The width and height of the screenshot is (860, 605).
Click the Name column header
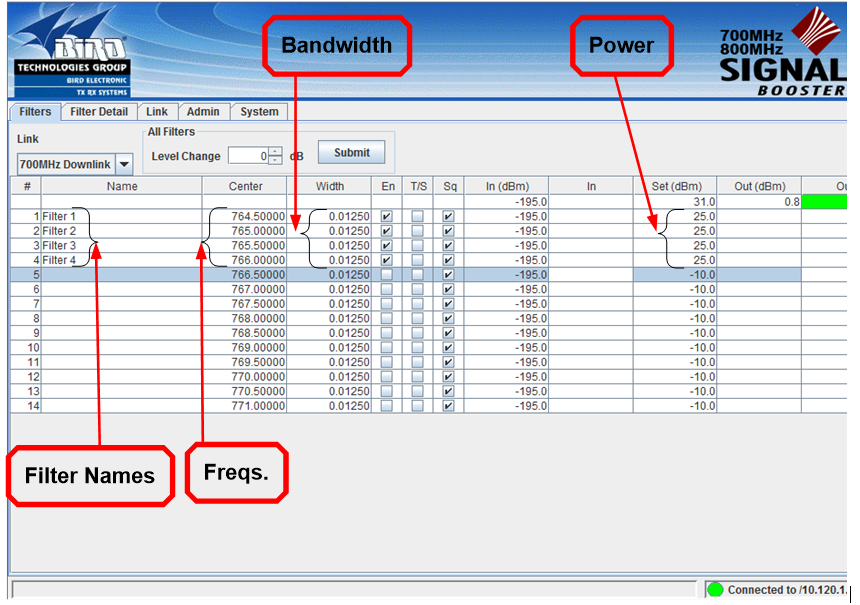tap(122, 186)
